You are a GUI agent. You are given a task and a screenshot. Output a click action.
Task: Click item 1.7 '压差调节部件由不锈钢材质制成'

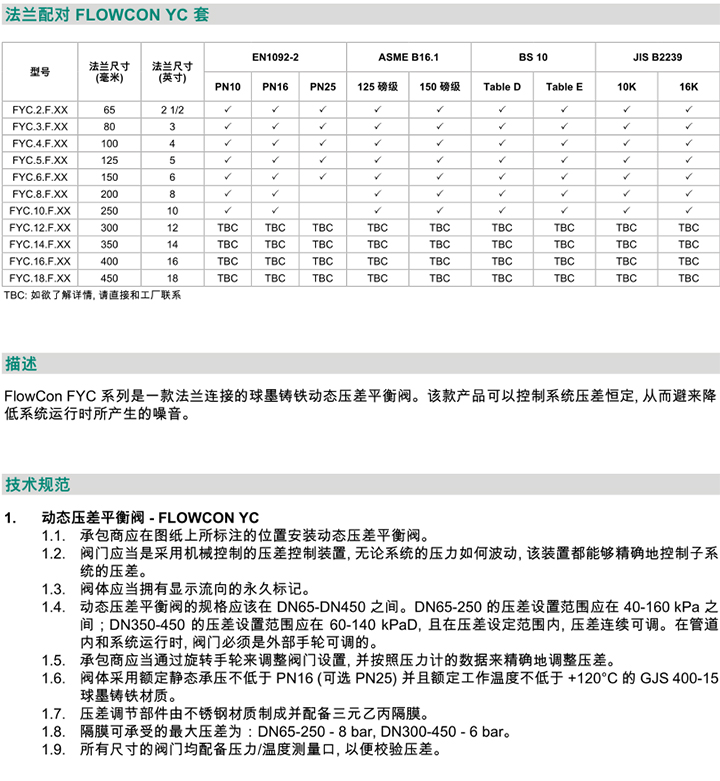pos(255,714)
